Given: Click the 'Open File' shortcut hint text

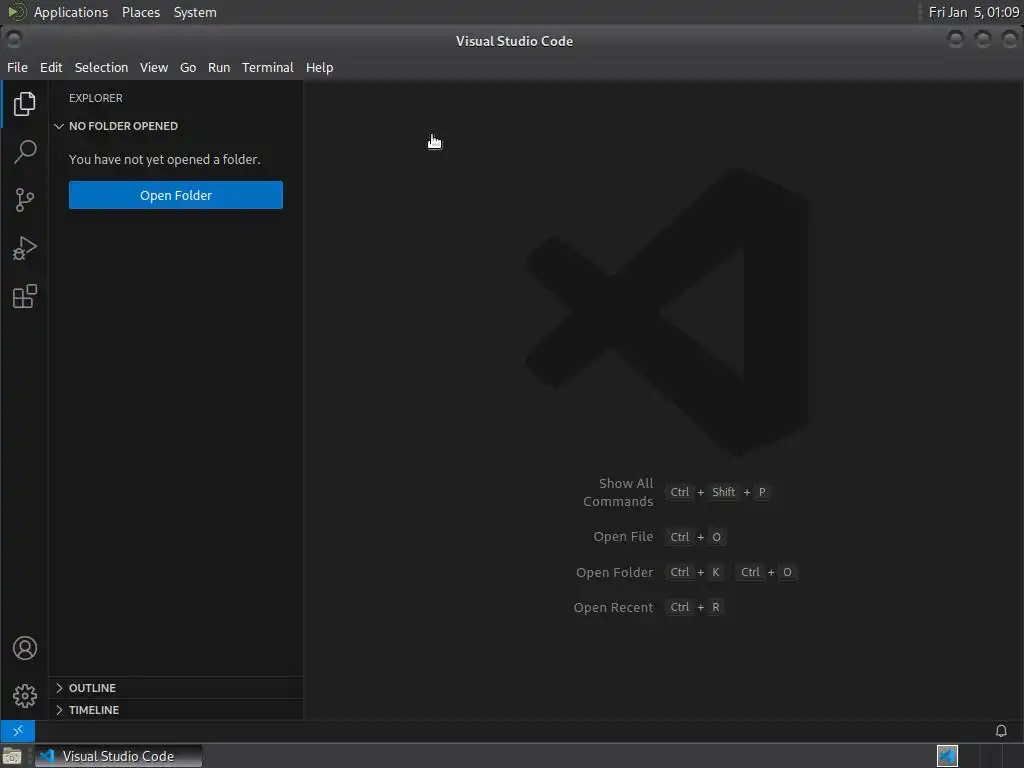Looking at the screenshot, I should coord(623,536).
